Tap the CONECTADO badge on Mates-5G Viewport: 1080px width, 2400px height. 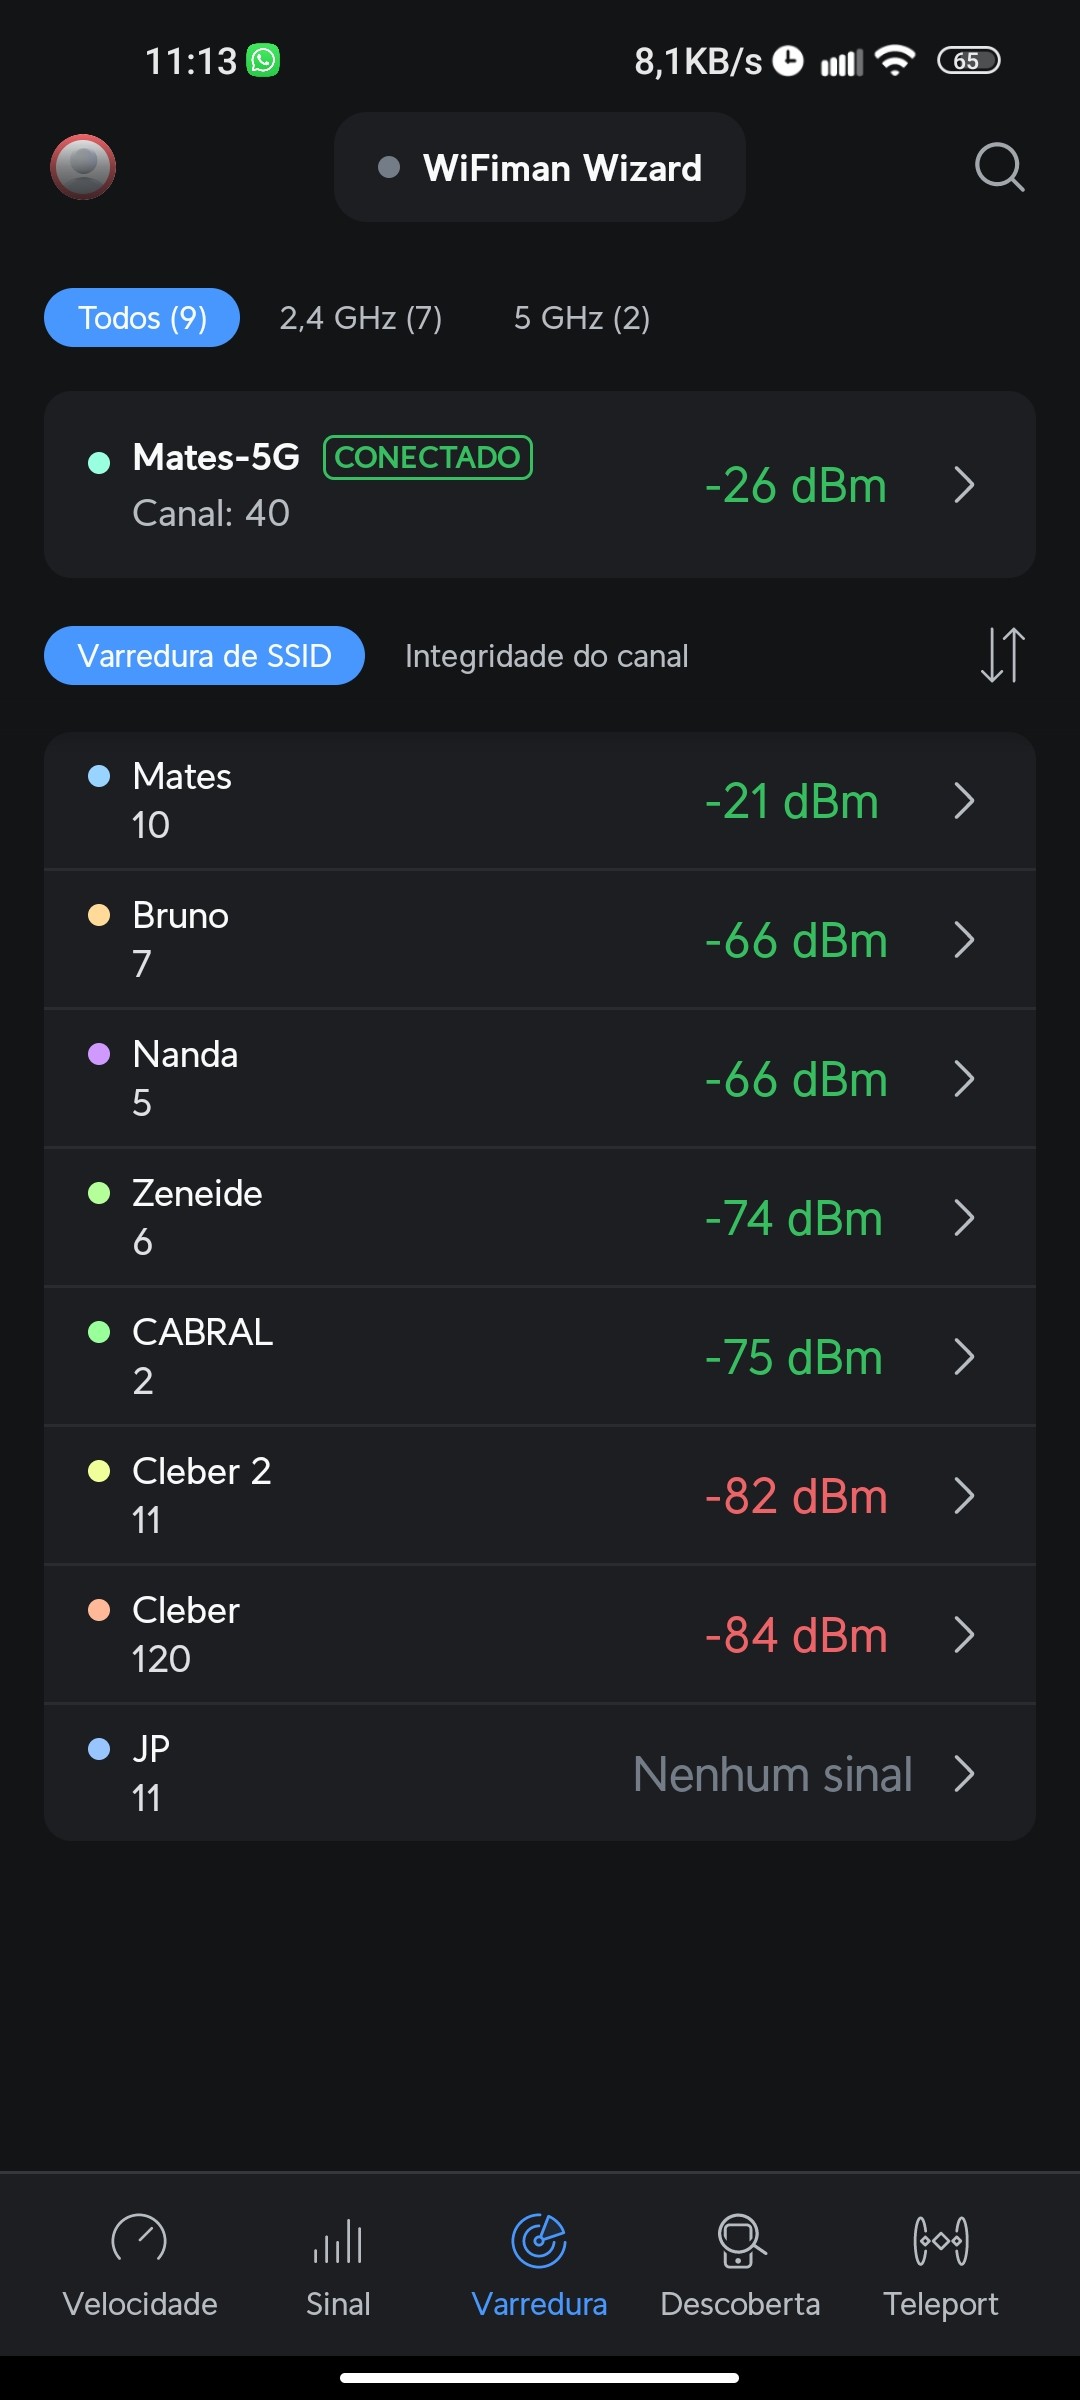click(x=428, y=457)
